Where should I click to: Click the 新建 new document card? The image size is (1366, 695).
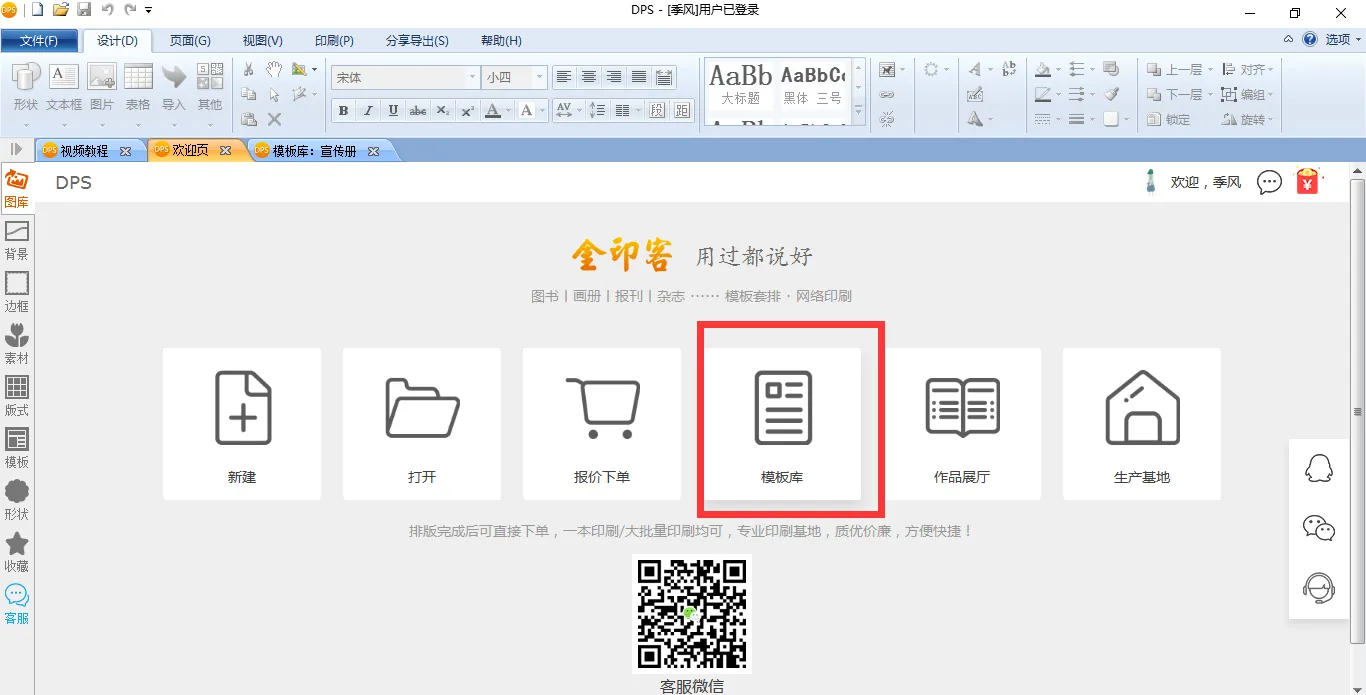[242, 424]
